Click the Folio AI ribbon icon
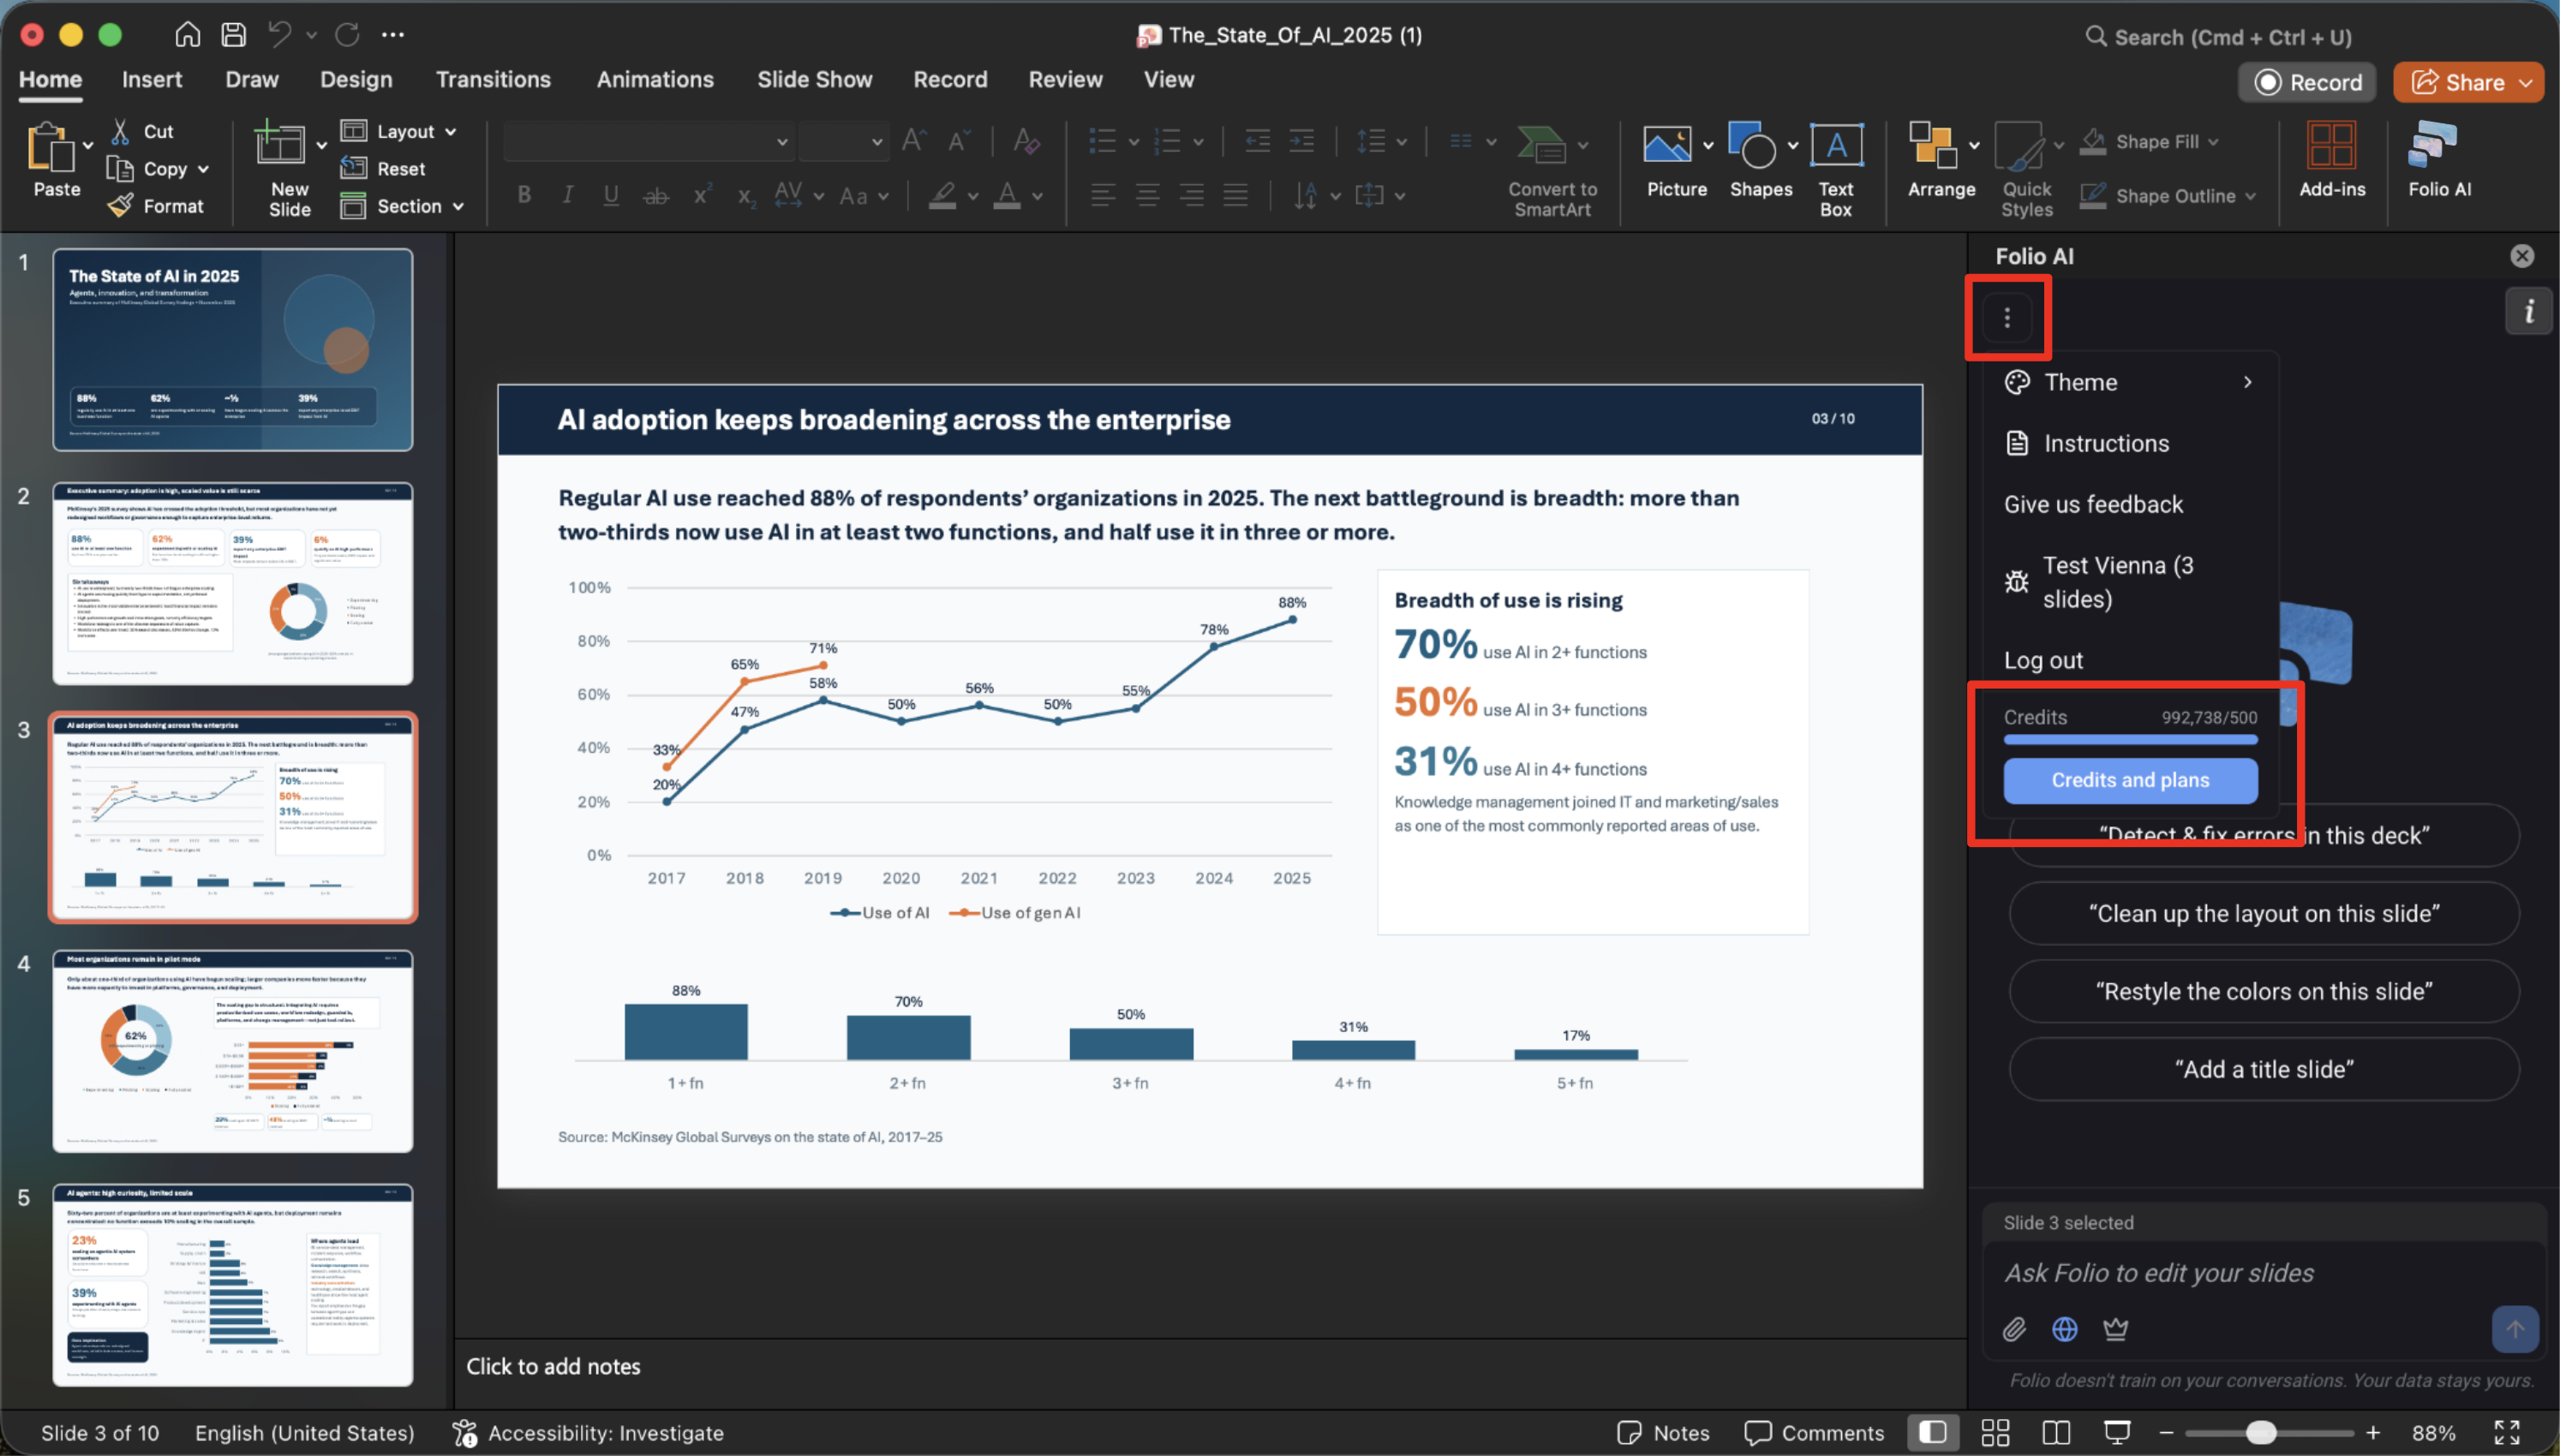This screenshot has width=2560, height=1456. coord(2439,161)
